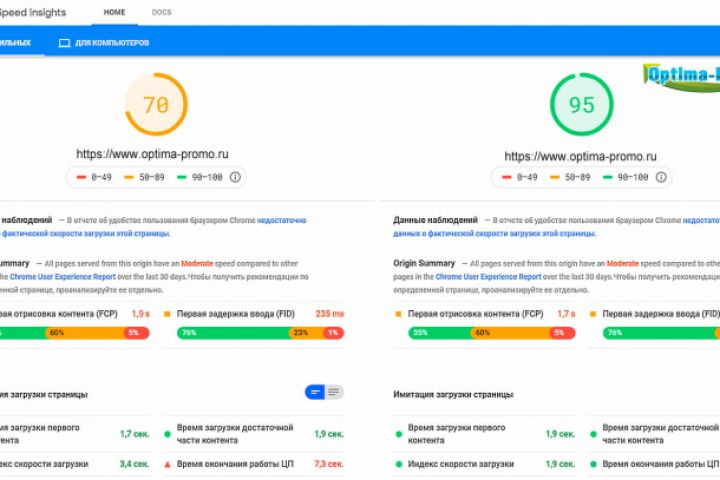
Task: Click the '3,4 сек.' speed index value
Action: tap(135, 464)
